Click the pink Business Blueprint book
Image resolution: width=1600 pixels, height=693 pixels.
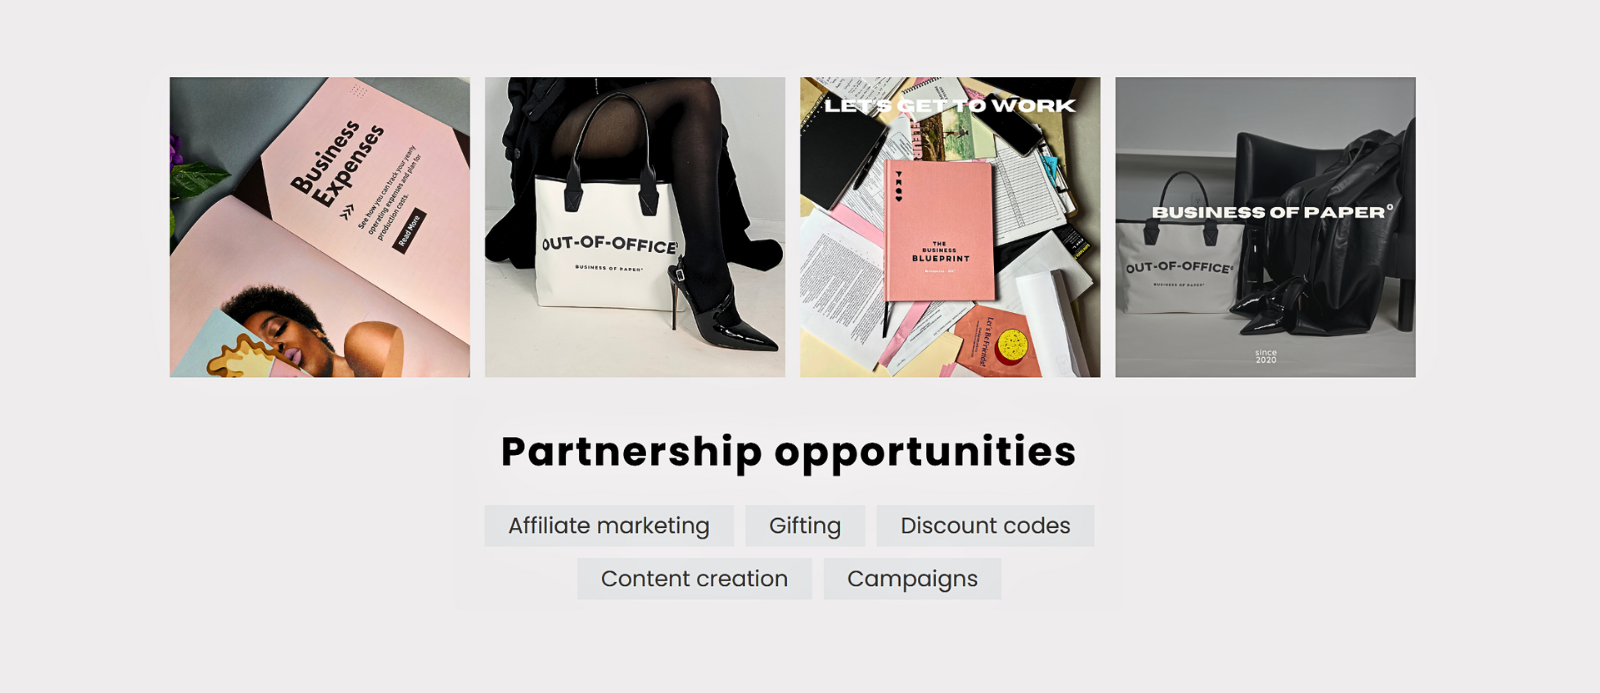pos(938,231)
